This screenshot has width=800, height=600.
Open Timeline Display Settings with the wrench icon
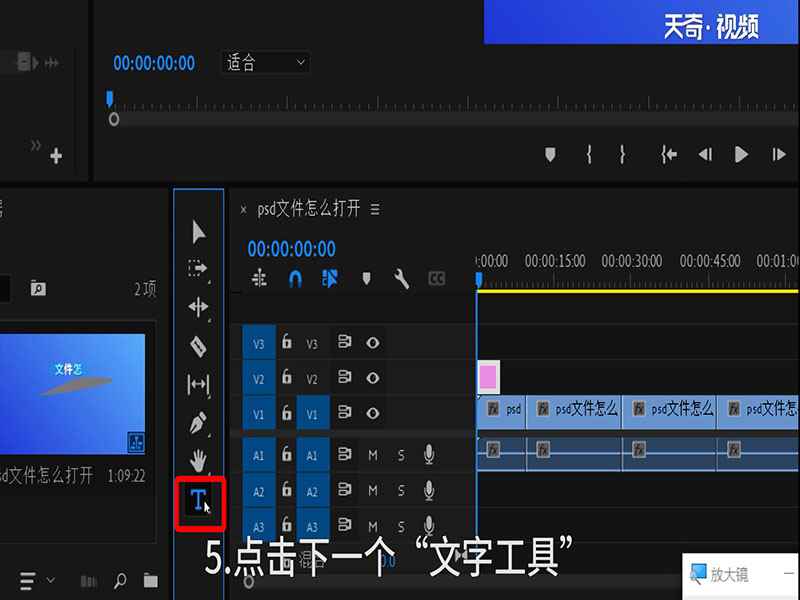tap(403, 279)
